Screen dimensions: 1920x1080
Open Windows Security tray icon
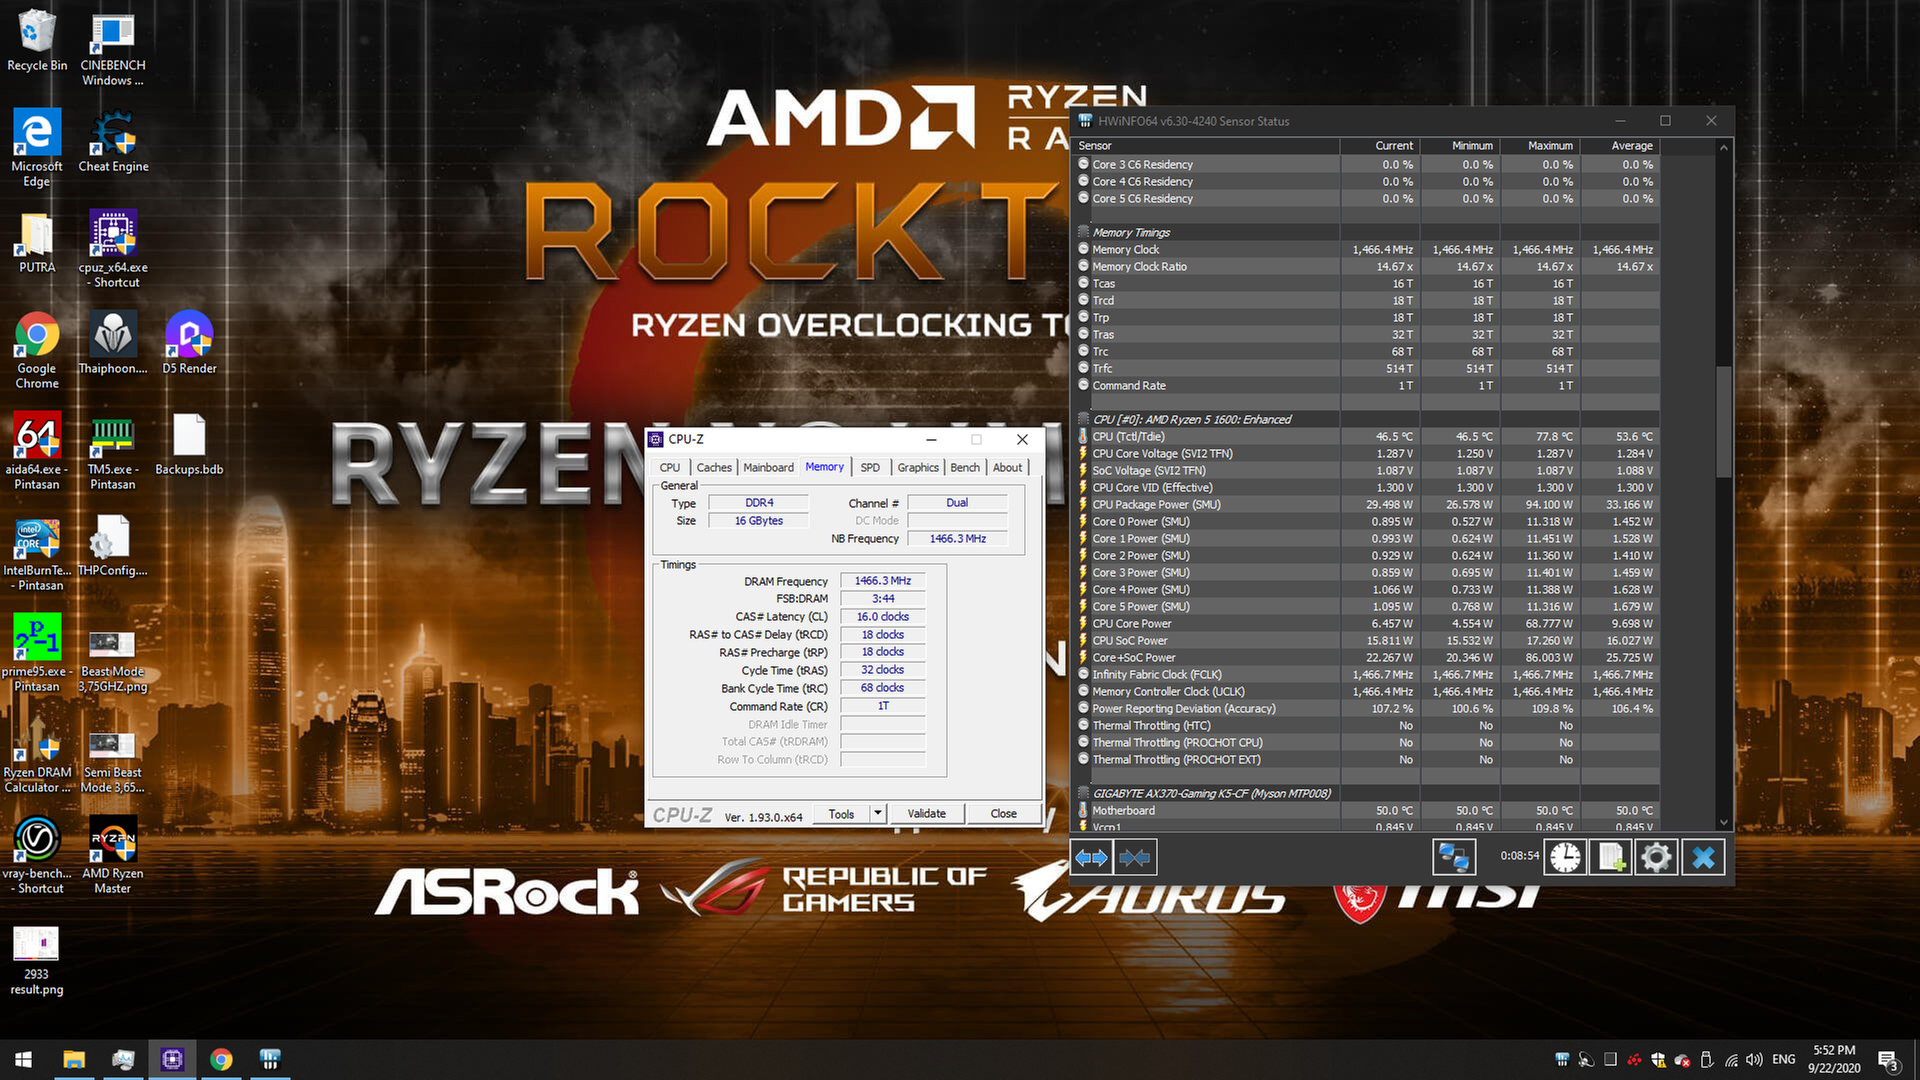[x=1659, y=1060]
